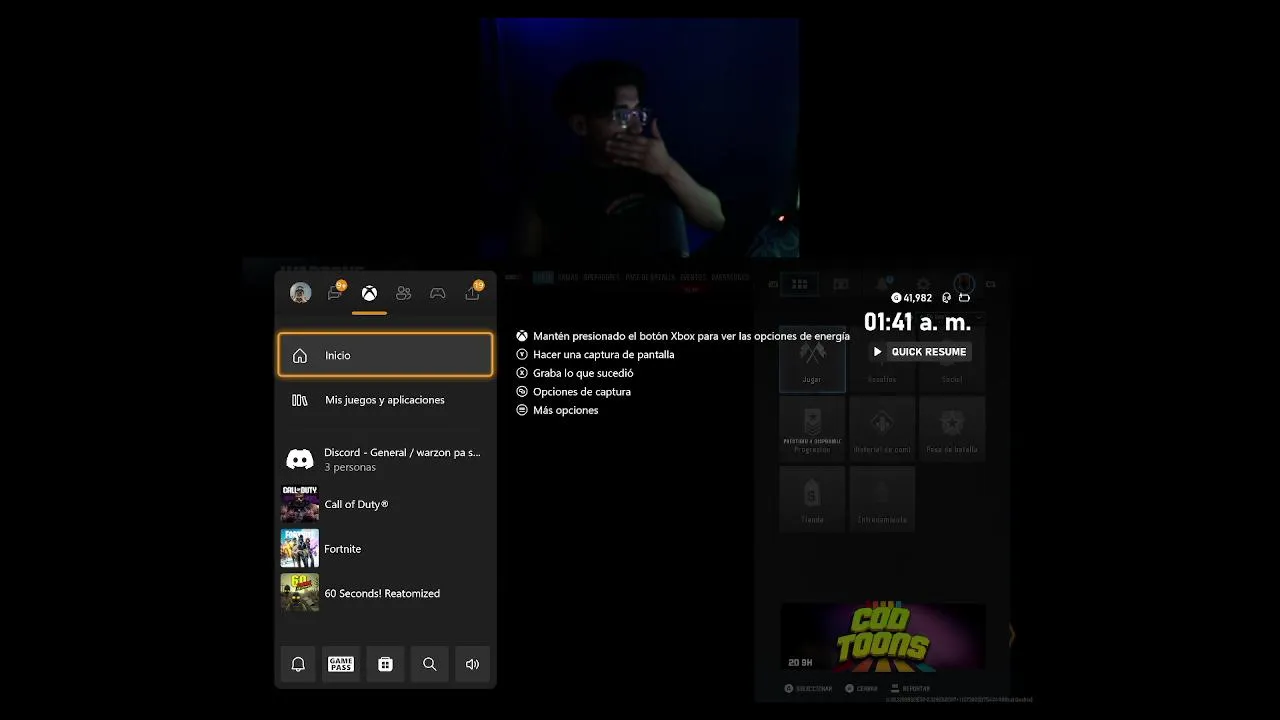Select the Tienda tile in Call of Duty
Image resolution: width=1280 pixels, height=720 pixels.
click(812, 498)
